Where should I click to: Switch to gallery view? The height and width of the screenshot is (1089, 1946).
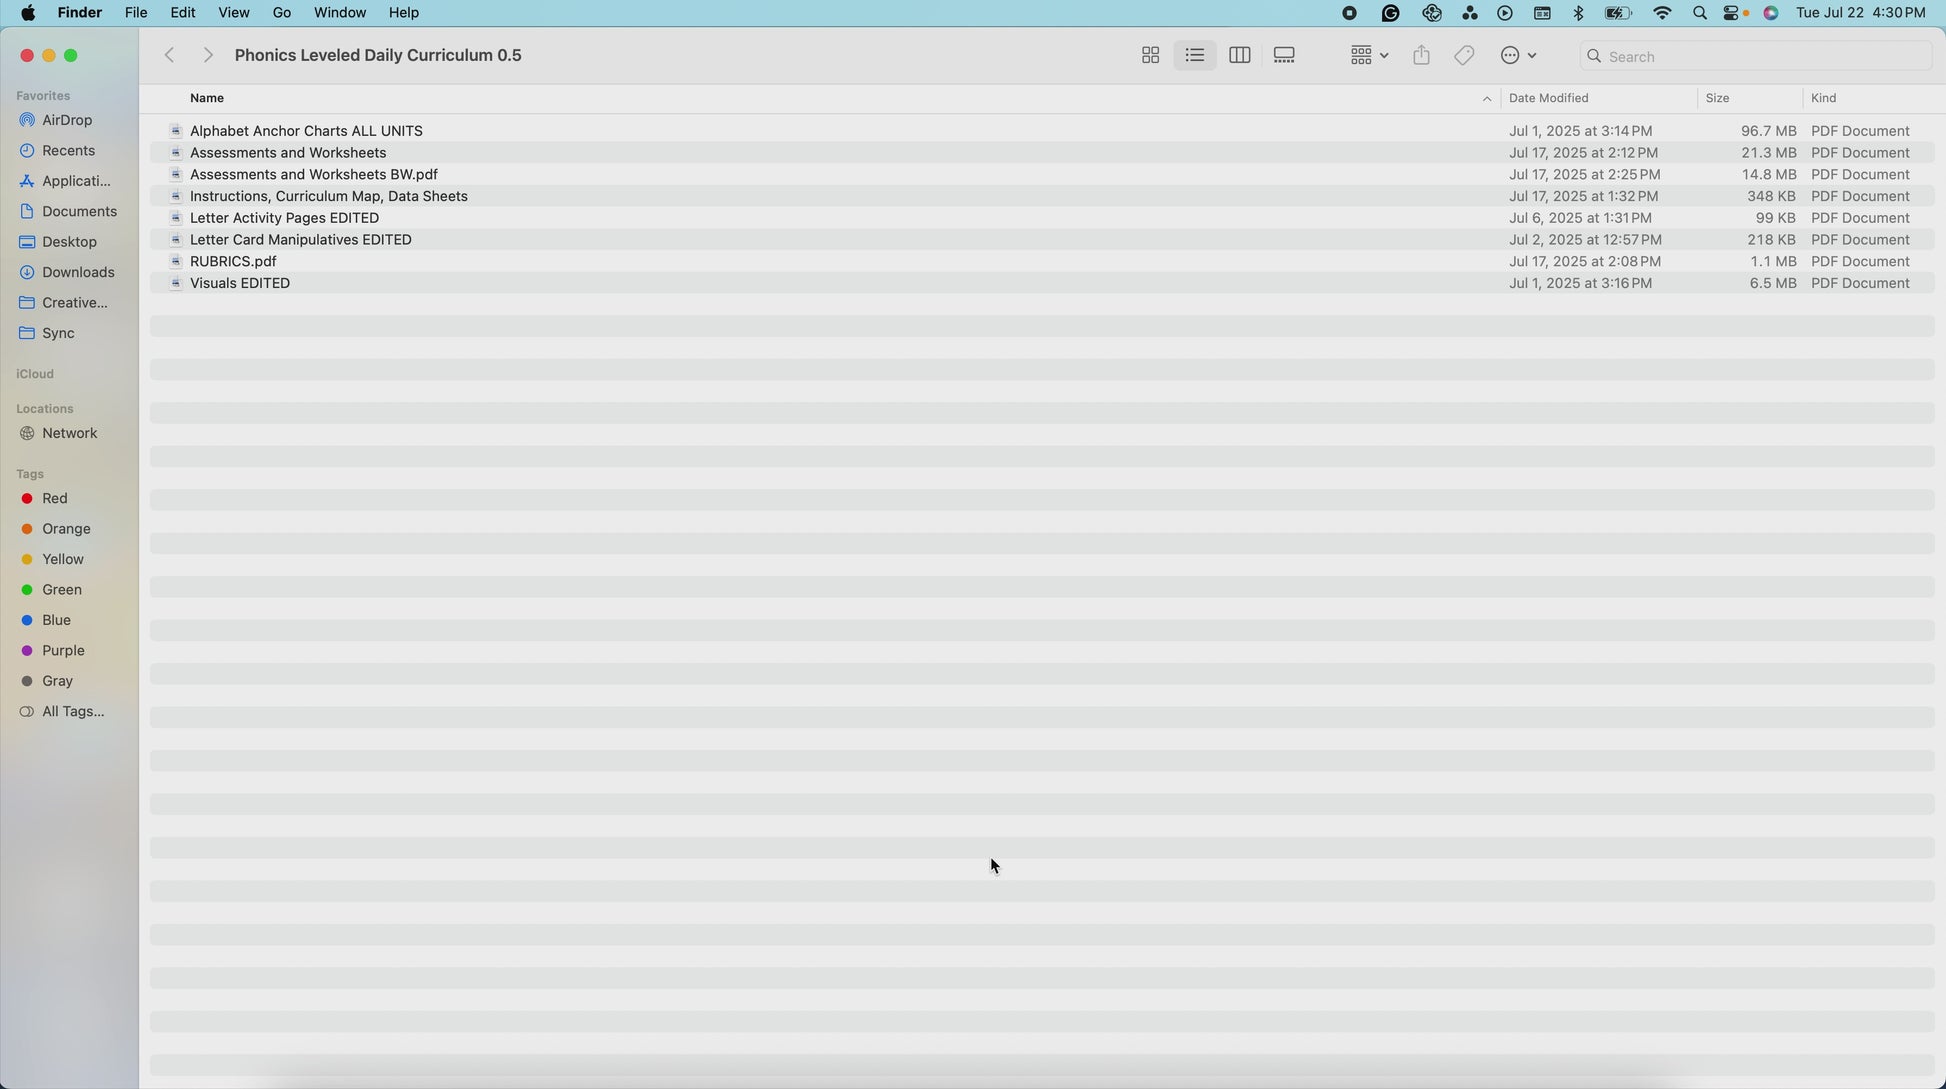[1284, 56]
